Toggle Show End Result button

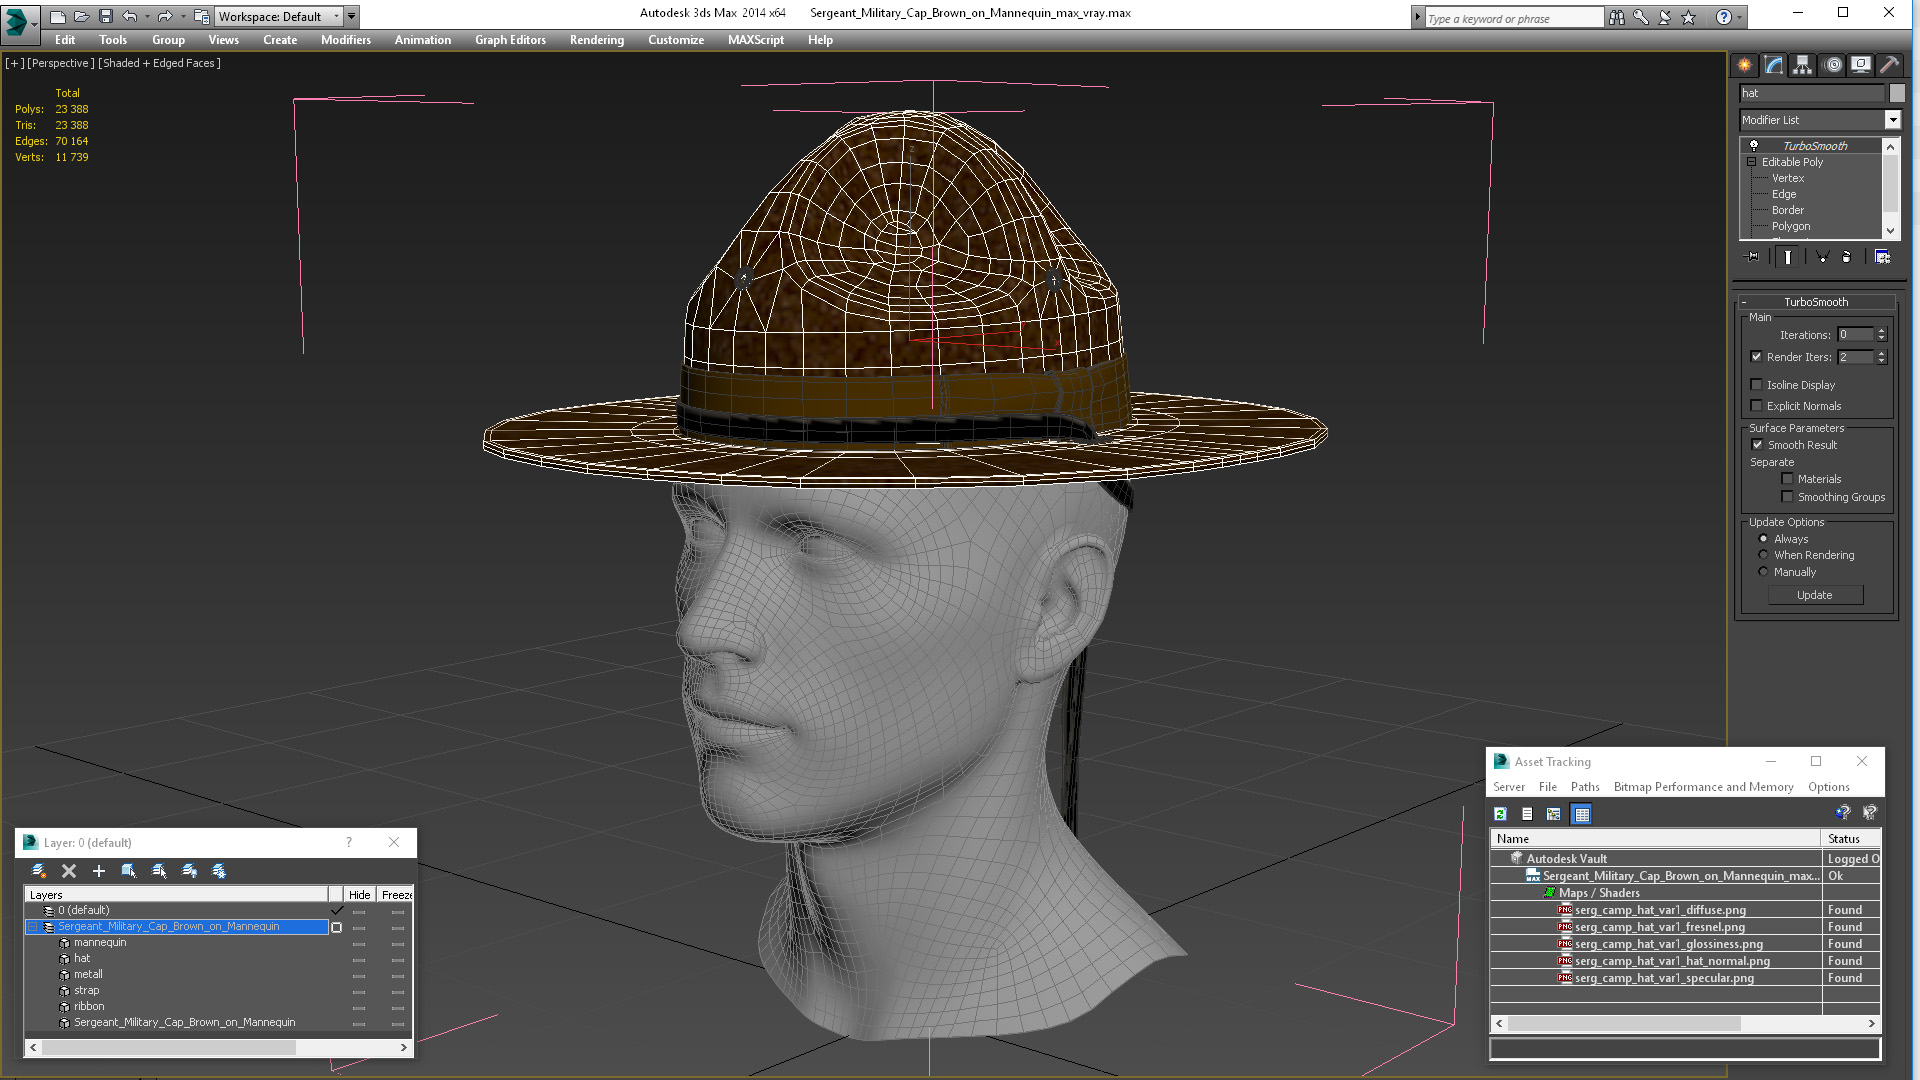click(x=1788, y=257)
